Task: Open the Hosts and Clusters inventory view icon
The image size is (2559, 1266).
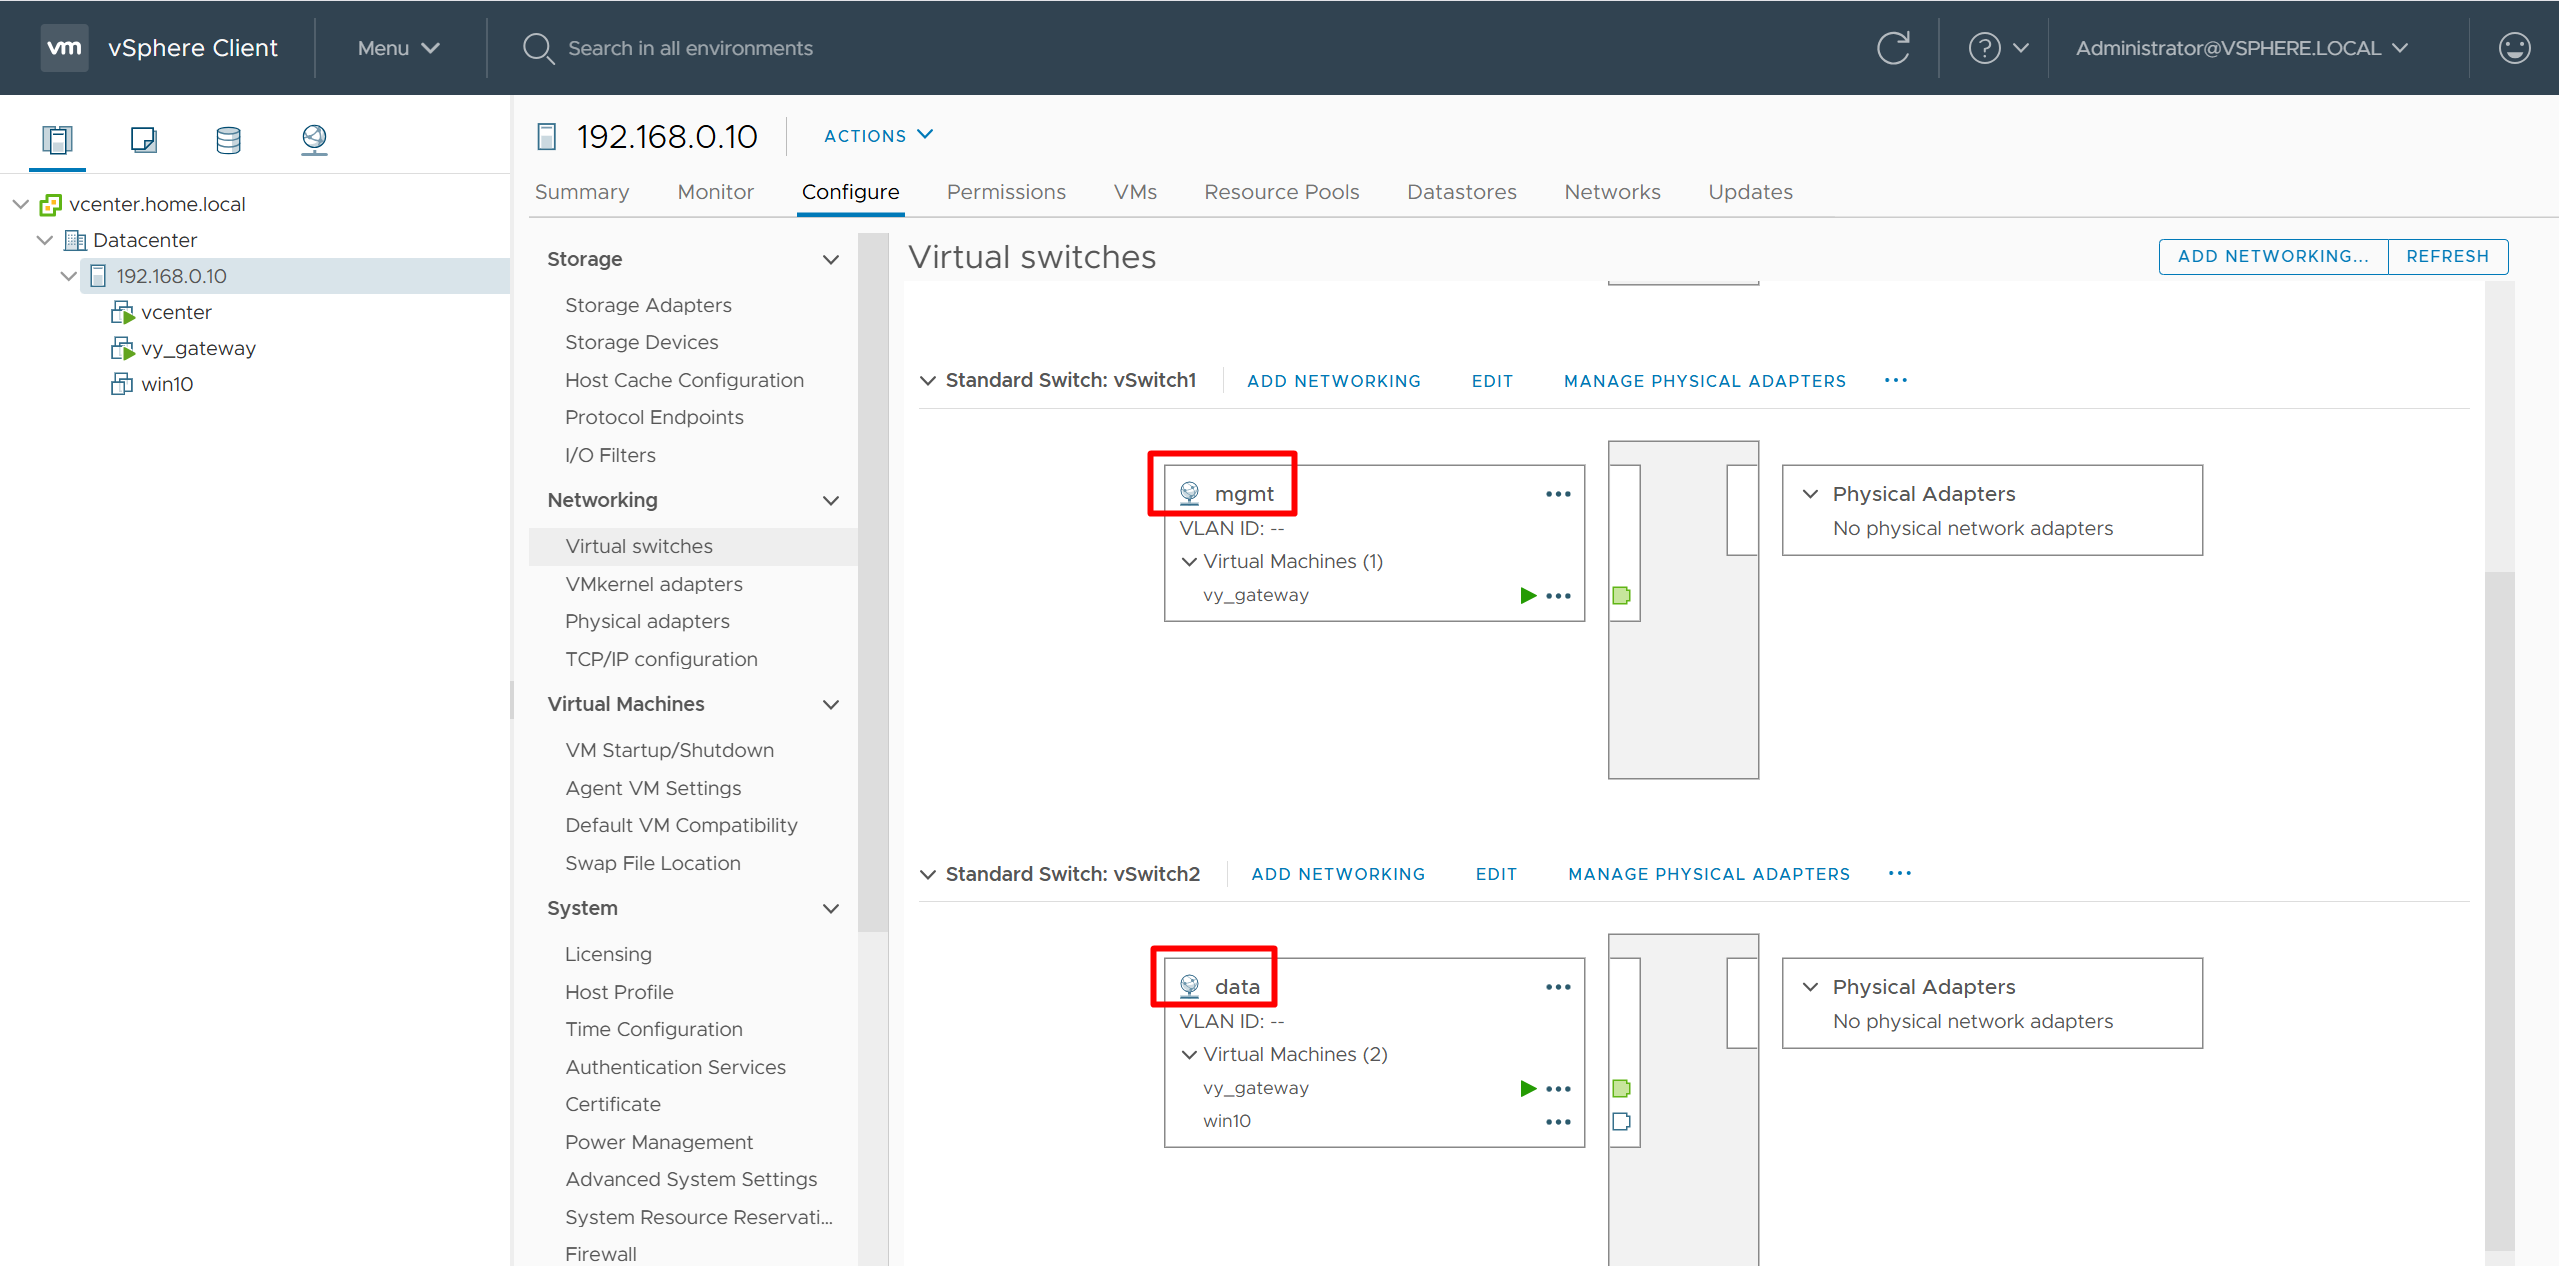Action: [57, 139]
